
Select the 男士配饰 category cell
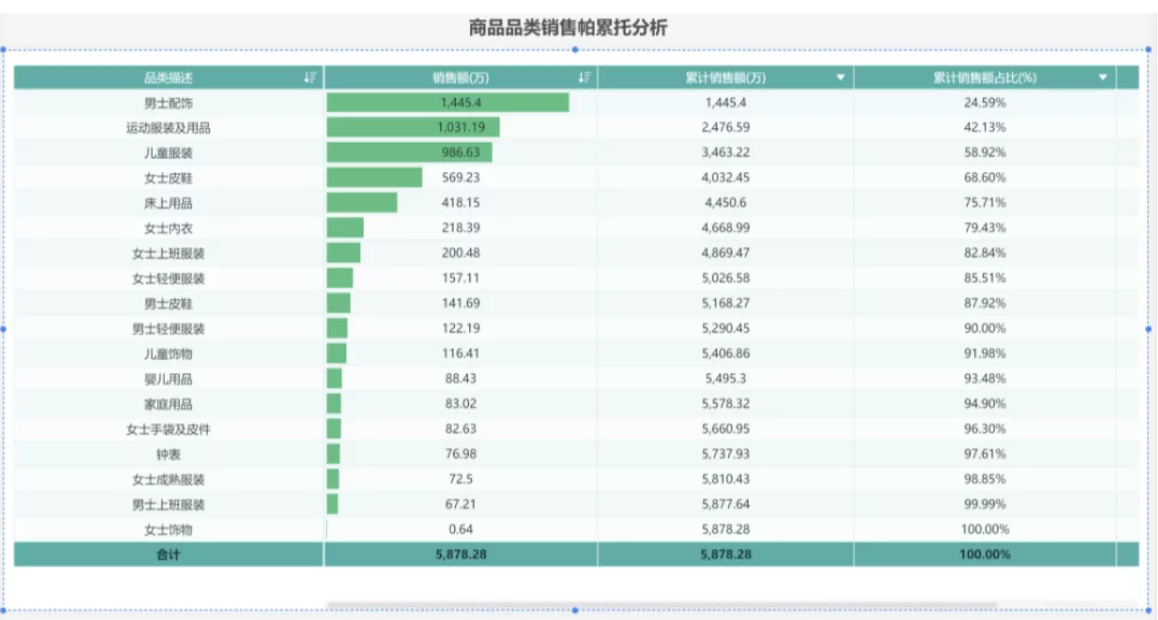coord(168,103)
